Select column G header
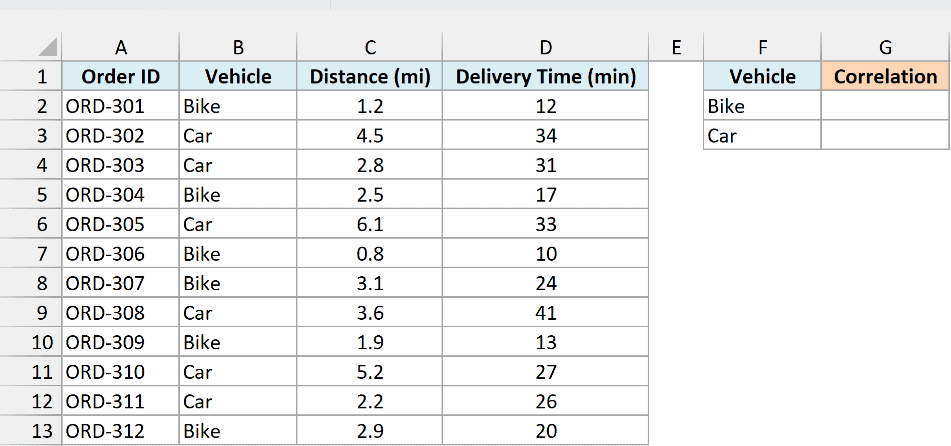Viewport: 951px width, 446px height. tap(885, 47)
